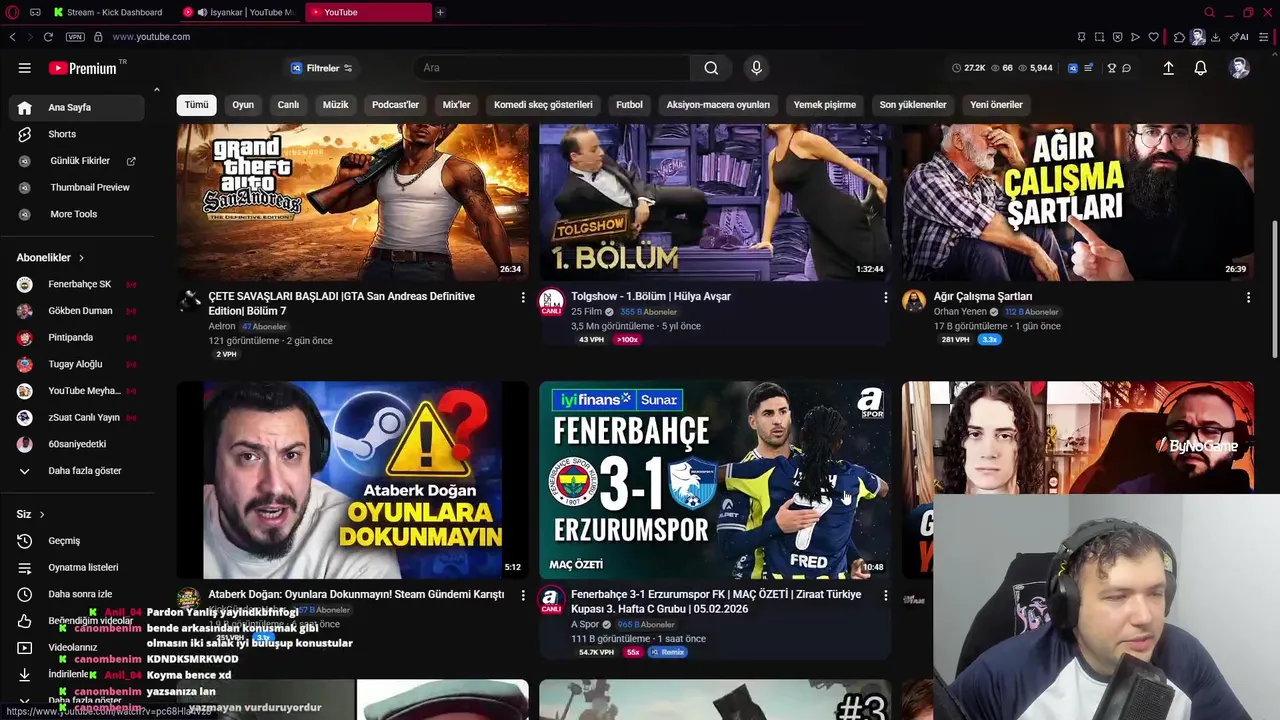Expand the Abonelikler section chevron
Screen dimensions: 1280x720
click(x=81, y=258)
